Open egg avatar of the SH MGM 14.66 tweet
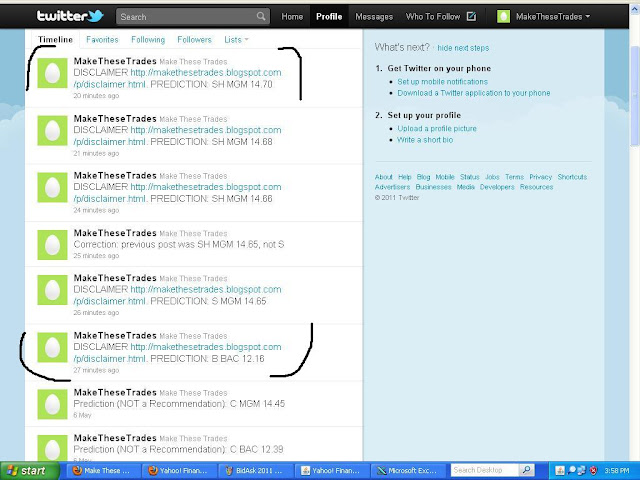640x480 pixels. (x=52, y=187)
